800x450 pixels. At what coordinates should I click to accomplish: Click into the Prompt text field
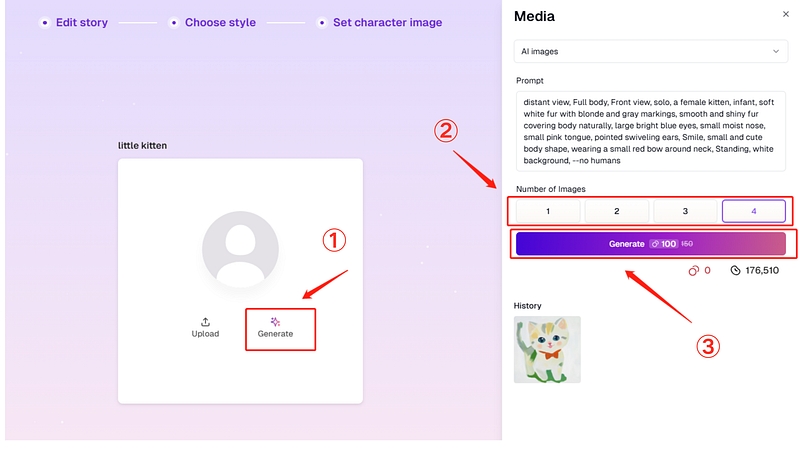pos(650,132)
